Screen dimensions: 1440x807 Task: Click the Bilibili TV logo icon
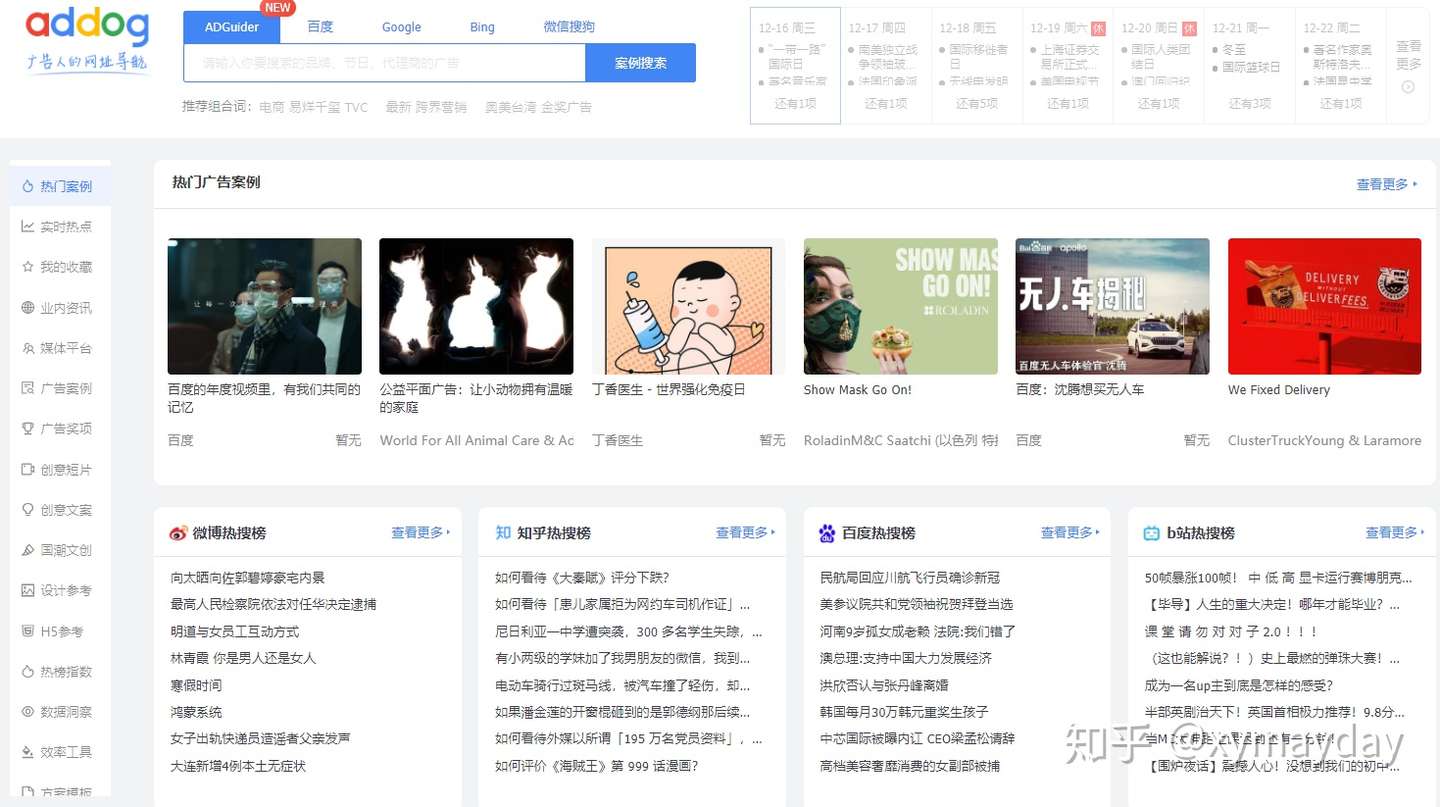pos(1151,533)
